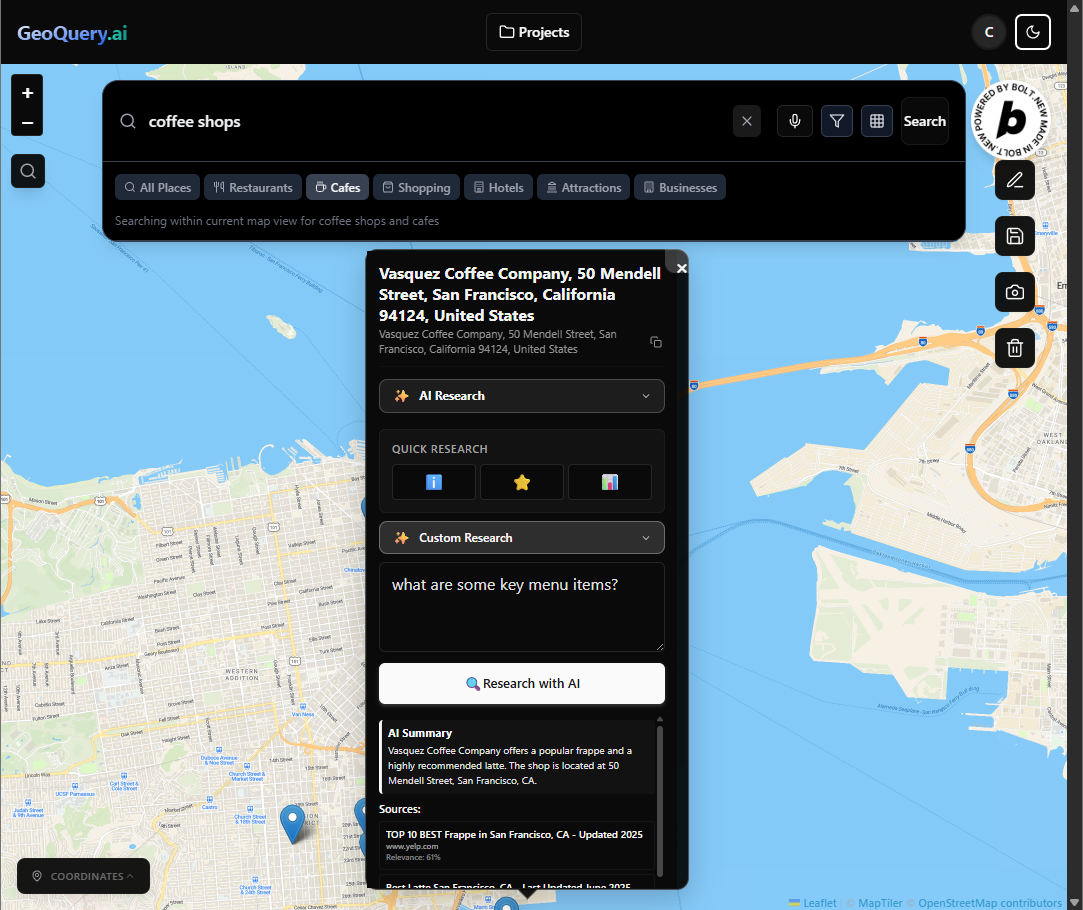
Task: Click the Bolt.new badge
Action: point(1010,120)
